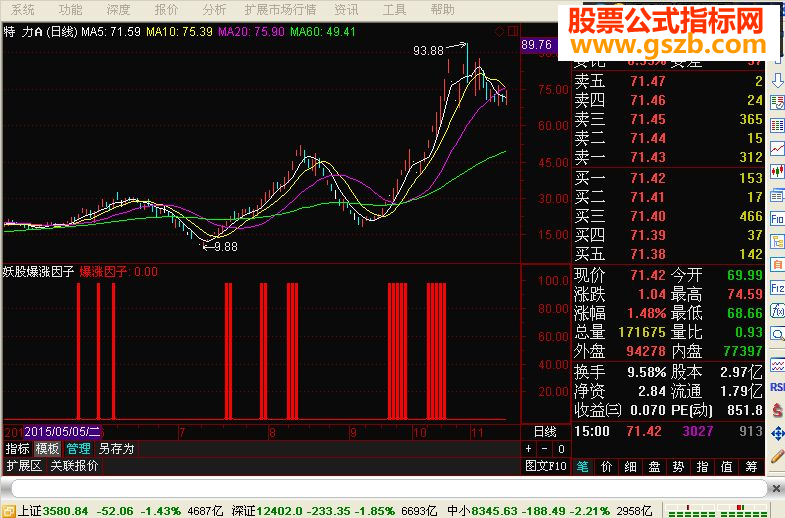Open the f(x) formula manager icon
The image size is (785, 518).
tap(777, 311)
